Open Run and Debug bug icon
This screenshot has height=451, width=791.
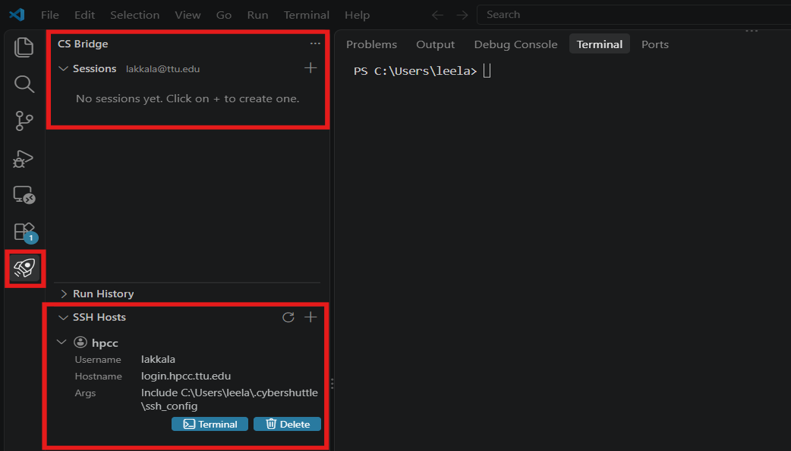tap(23, 158)
